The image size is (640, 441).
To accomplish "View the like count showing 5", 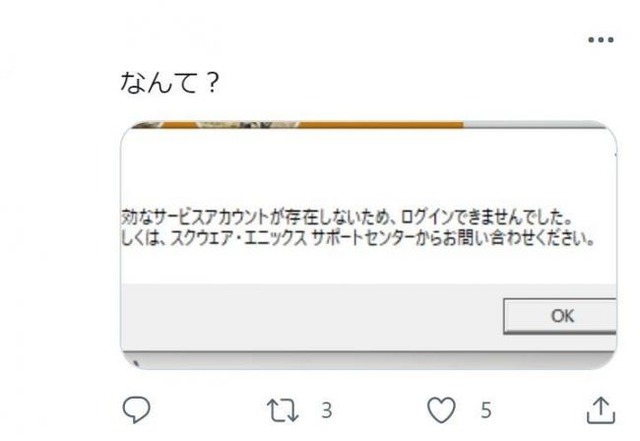I will 486,410.
